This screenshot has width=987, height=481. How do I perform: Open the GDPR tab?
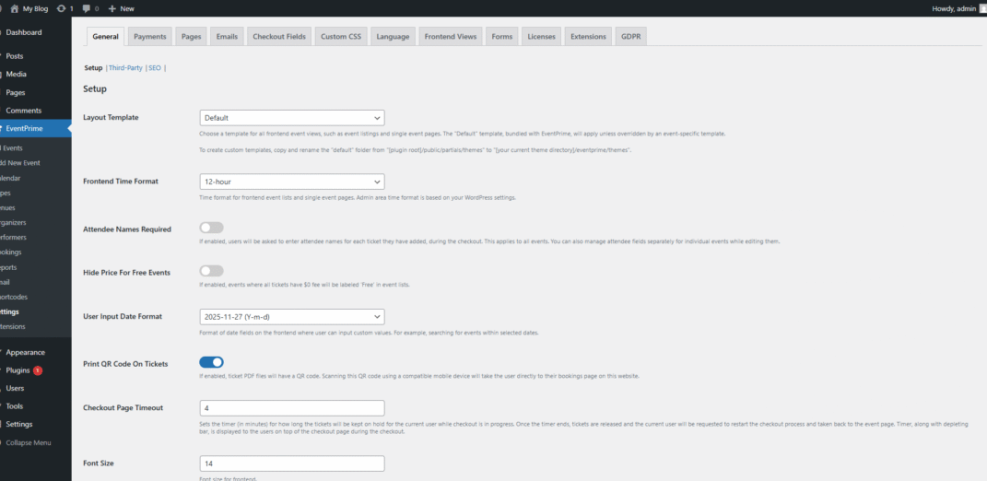tap(631, 37)
